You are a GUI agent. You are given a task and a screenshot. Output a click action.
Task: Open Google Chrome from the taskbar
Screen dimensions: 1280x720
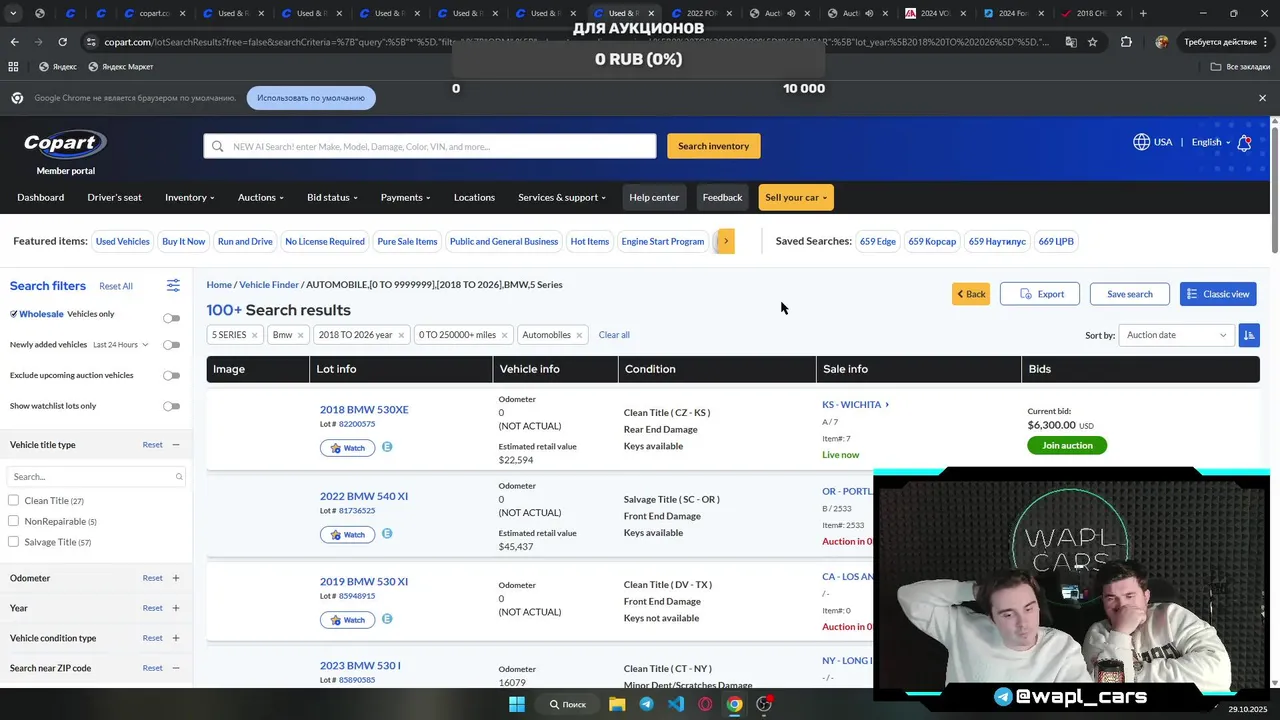(735, 704)
